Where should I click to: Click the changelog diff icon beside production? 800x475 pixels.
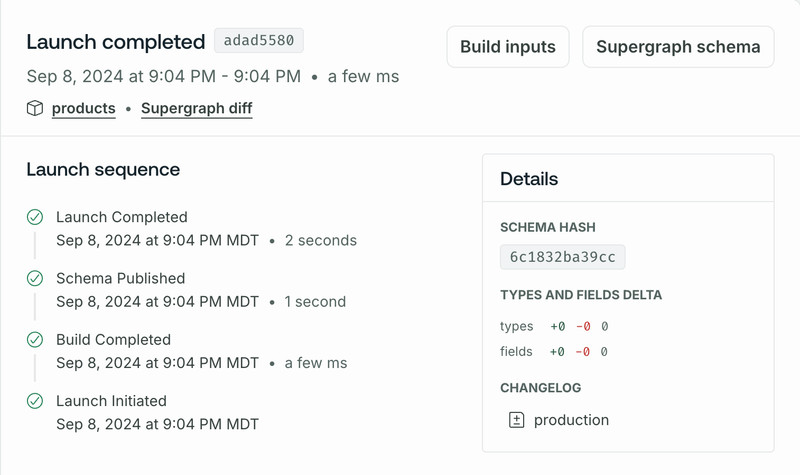click(516, 420)
